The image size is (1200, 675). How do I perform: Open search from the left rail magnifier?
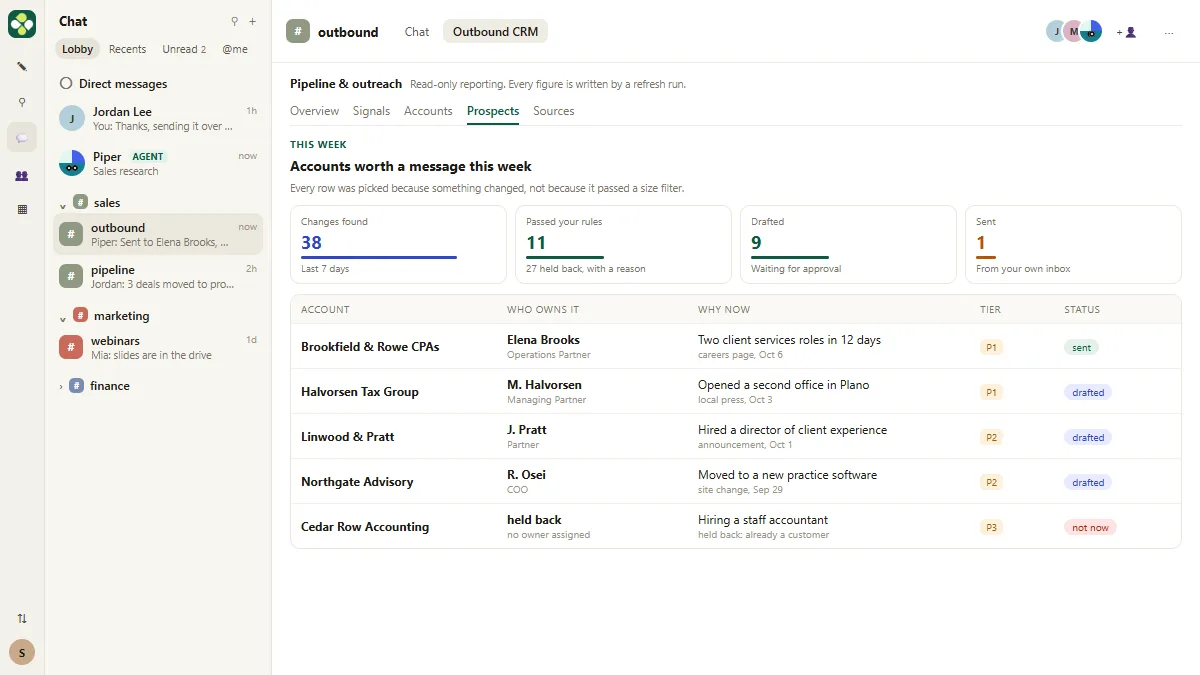tap(22, 102)
